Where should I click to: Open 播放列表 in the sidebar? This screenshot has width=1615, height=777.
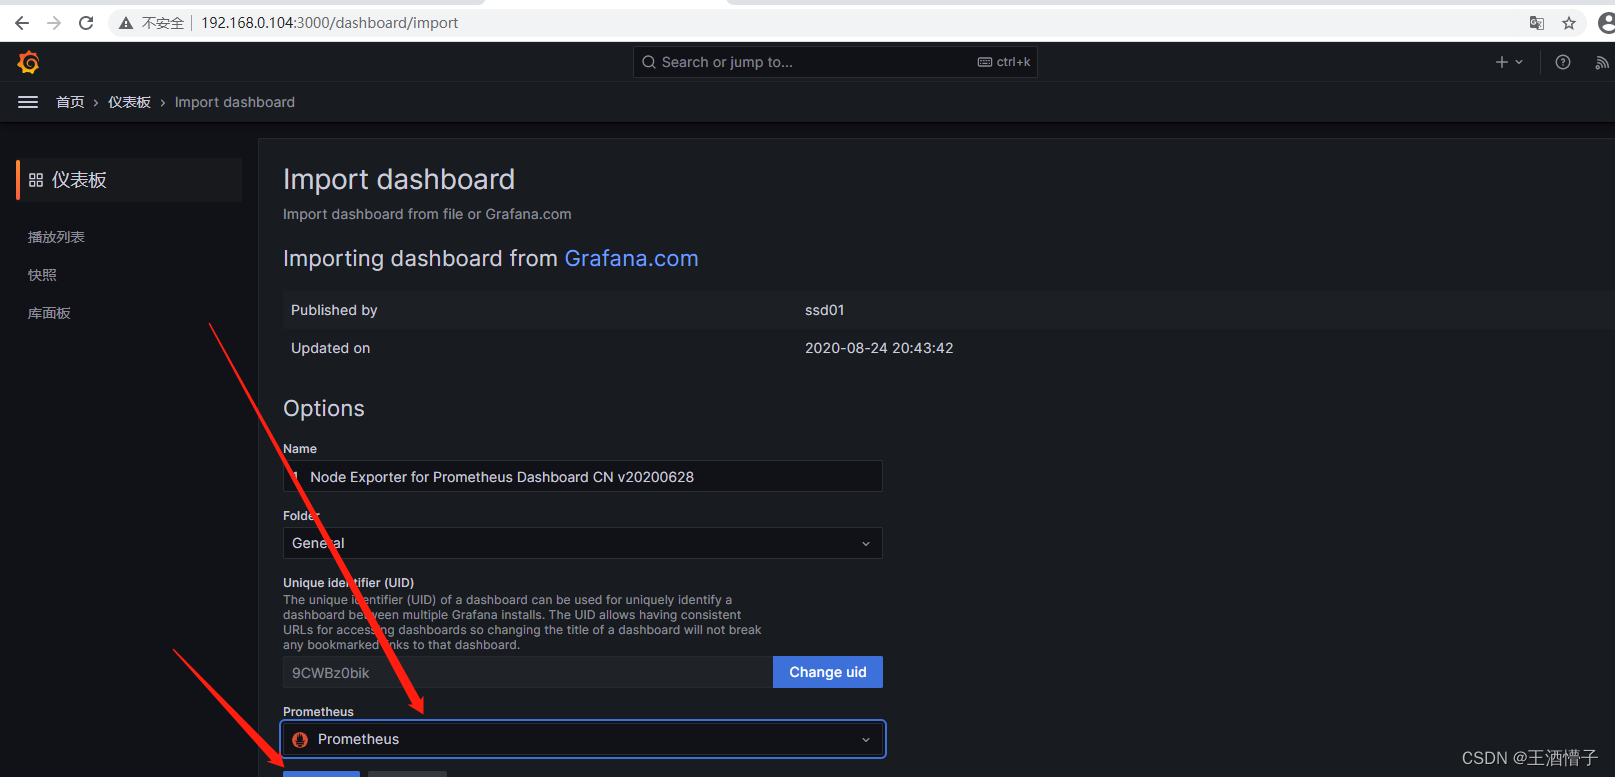(x=56, y=237)
